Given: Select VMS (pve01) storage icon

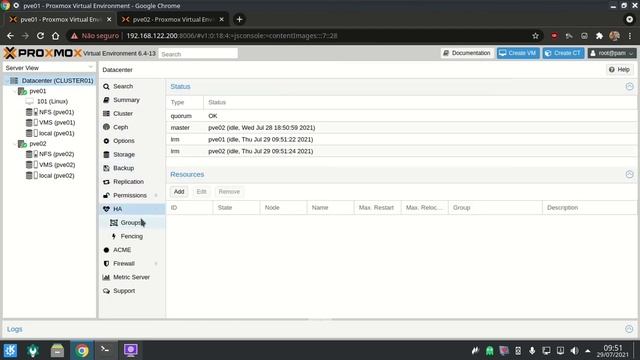Looking at the screenshot, I should 32,122.
